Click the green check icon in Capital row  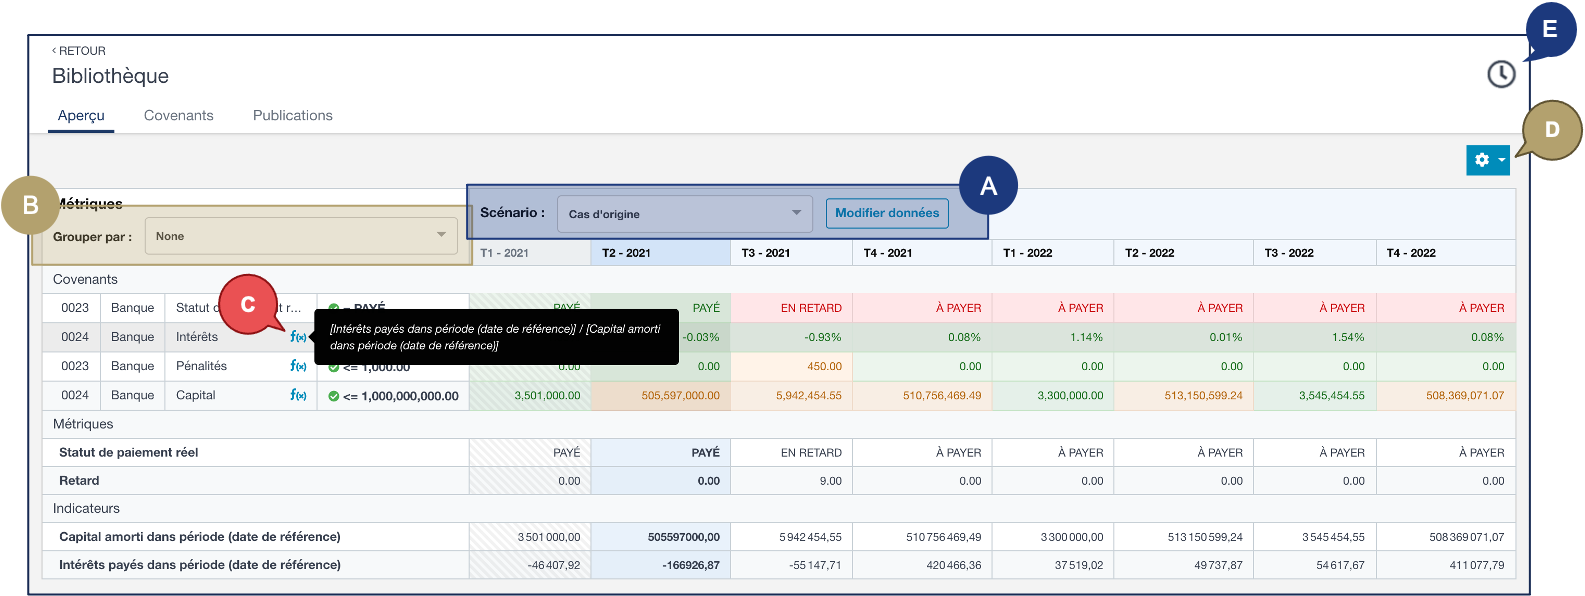tap(334, 396)
